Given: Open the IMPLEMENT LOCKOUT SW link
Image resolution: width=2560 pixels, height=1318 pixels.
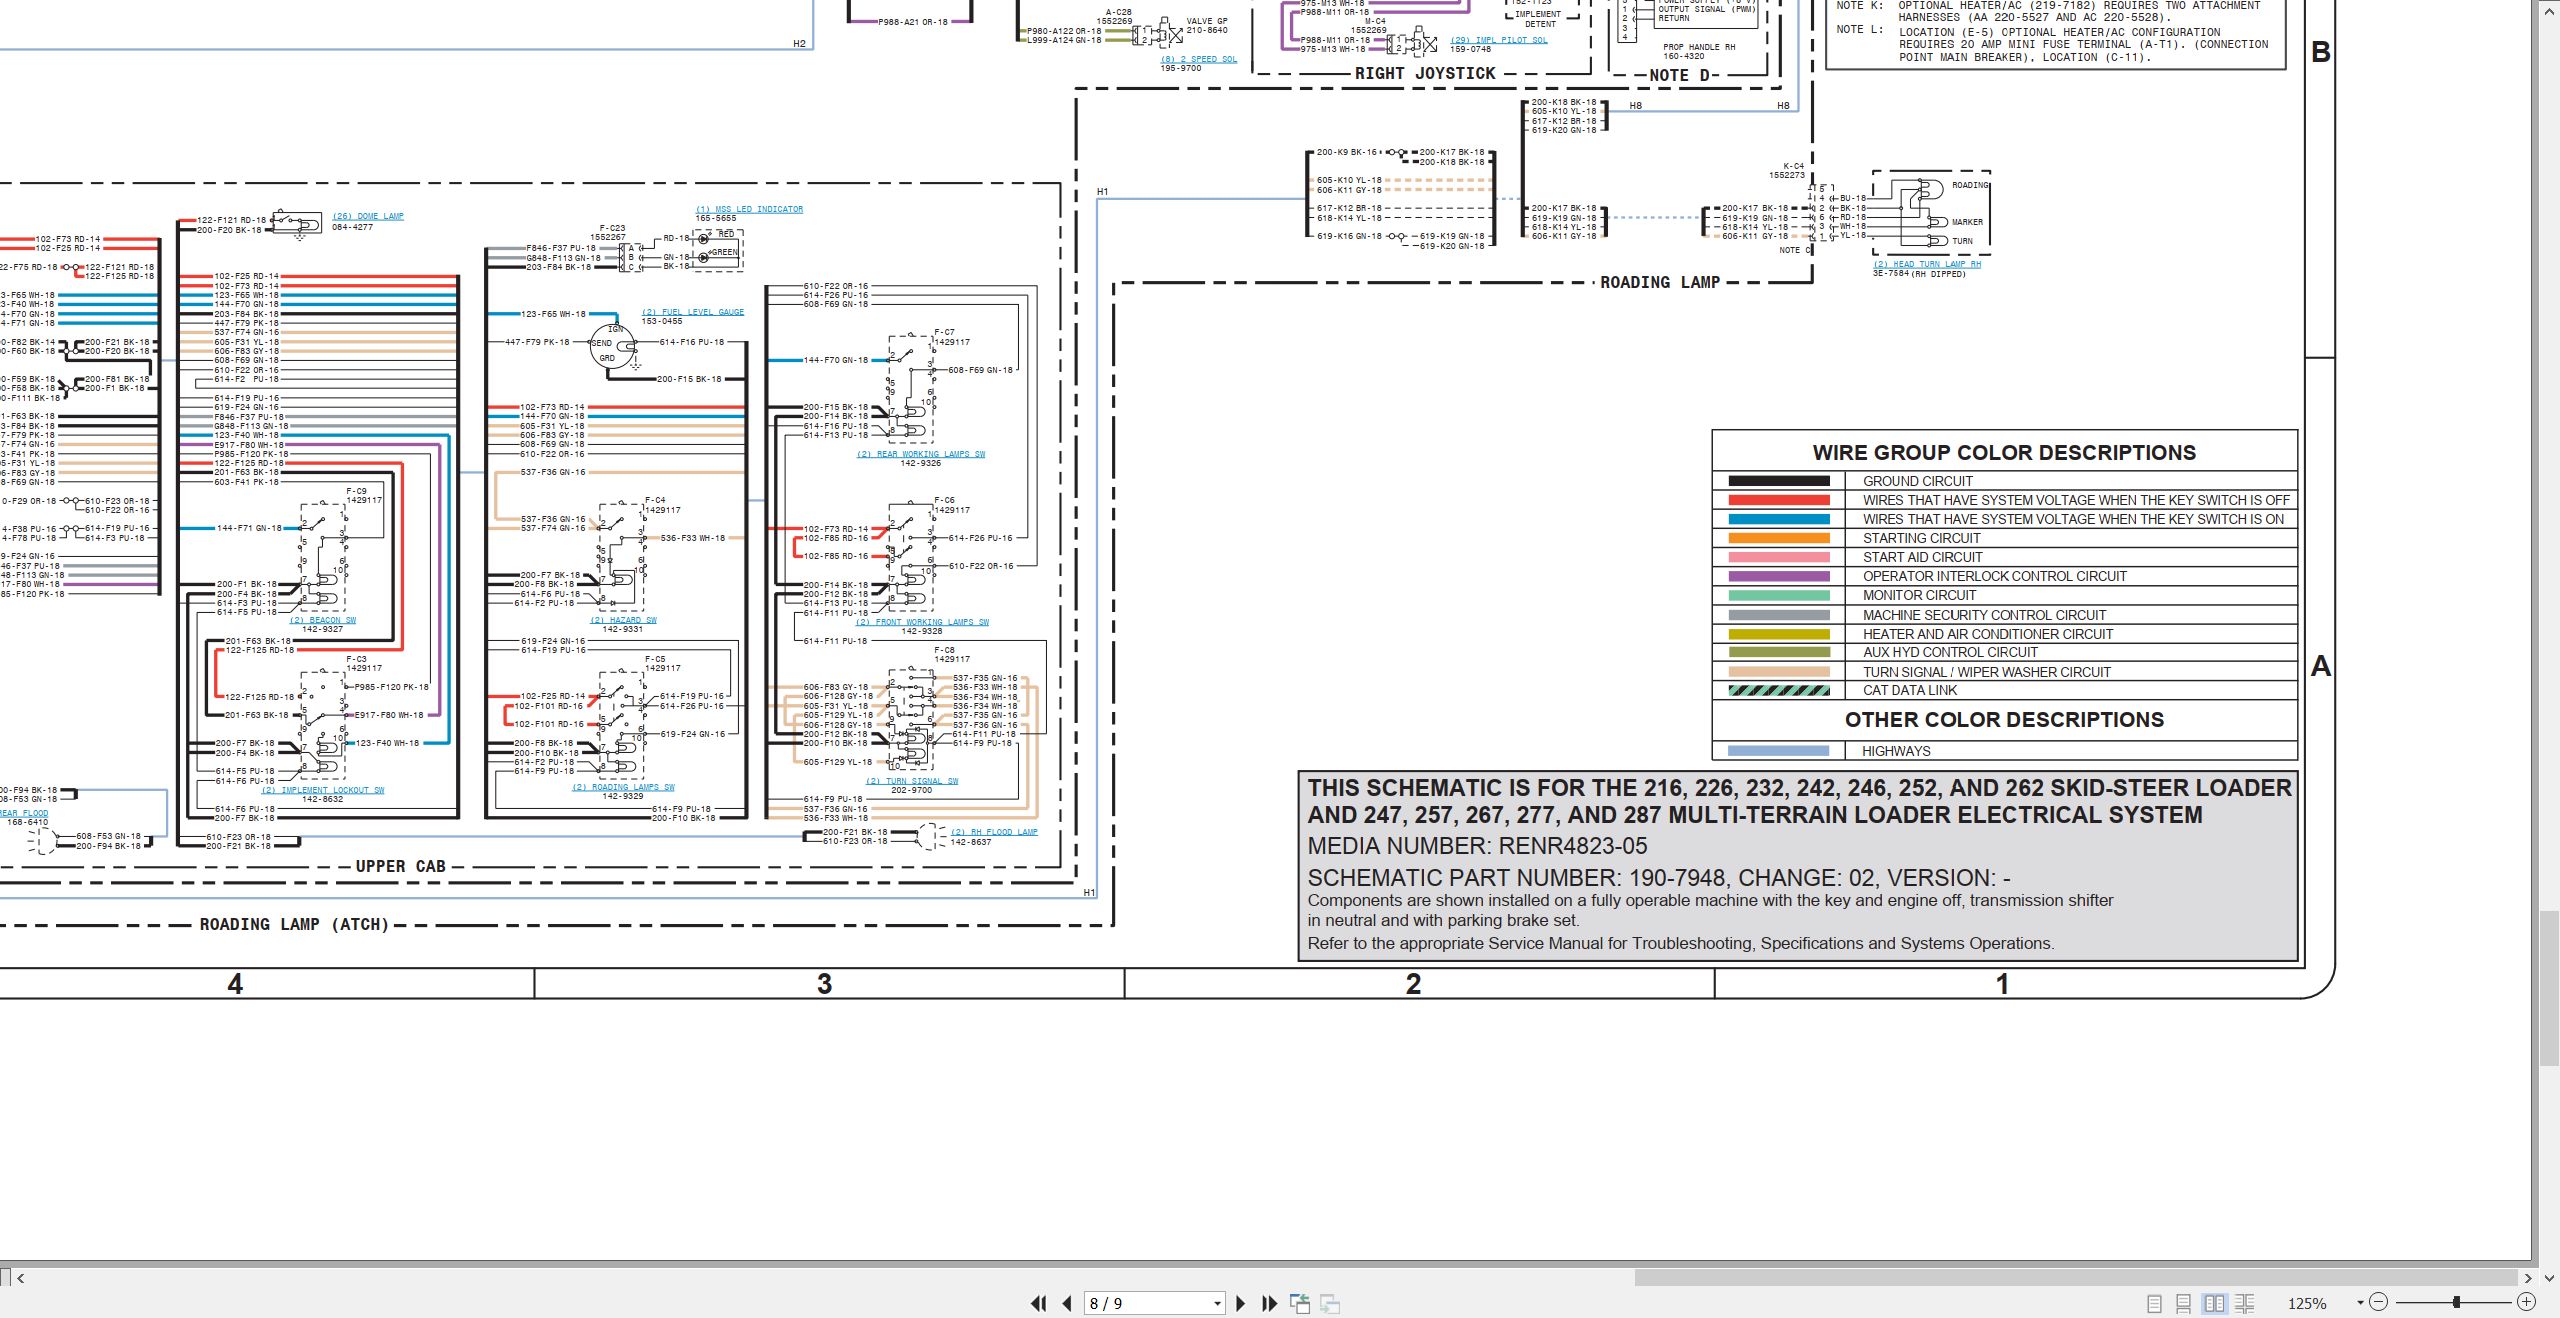Looking at the screenshot, I should 323,790.
